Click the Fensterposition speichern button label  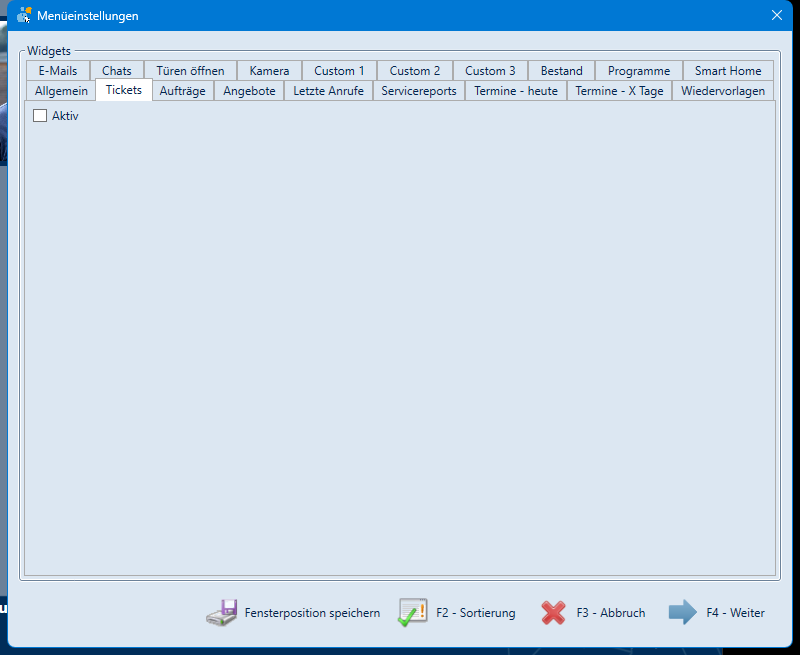click(x=312, y=613)
